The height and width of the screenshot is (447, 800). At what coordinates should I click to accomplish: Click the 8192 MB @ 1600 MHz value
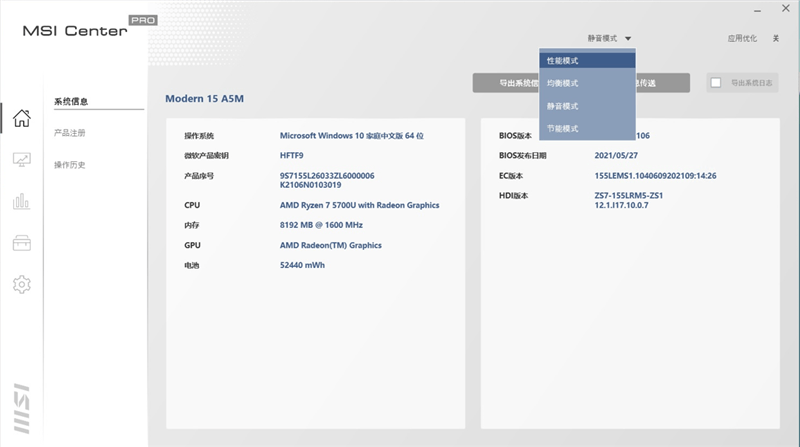coord(321,225)
